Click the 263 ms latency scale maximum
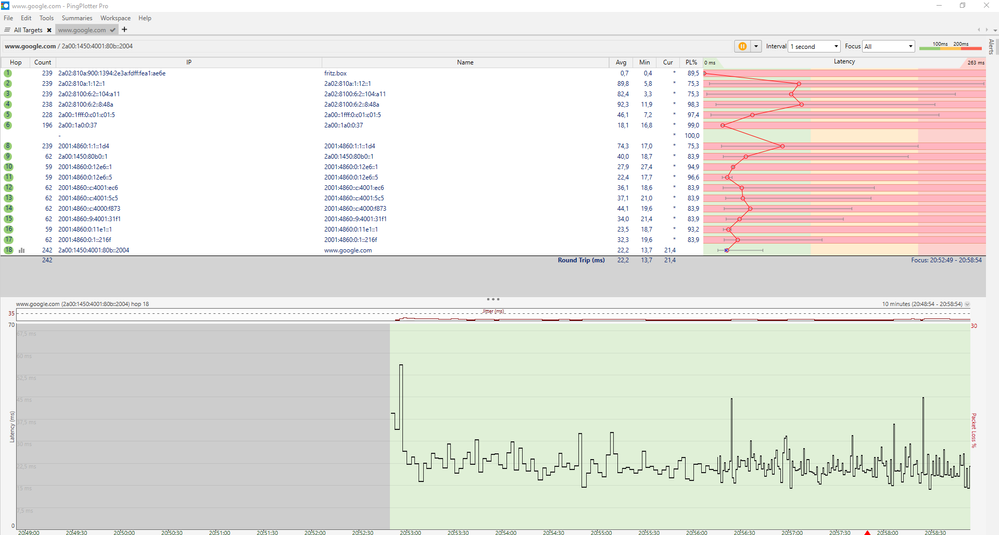The image size is (999, 535). click(x=975, y=62)
